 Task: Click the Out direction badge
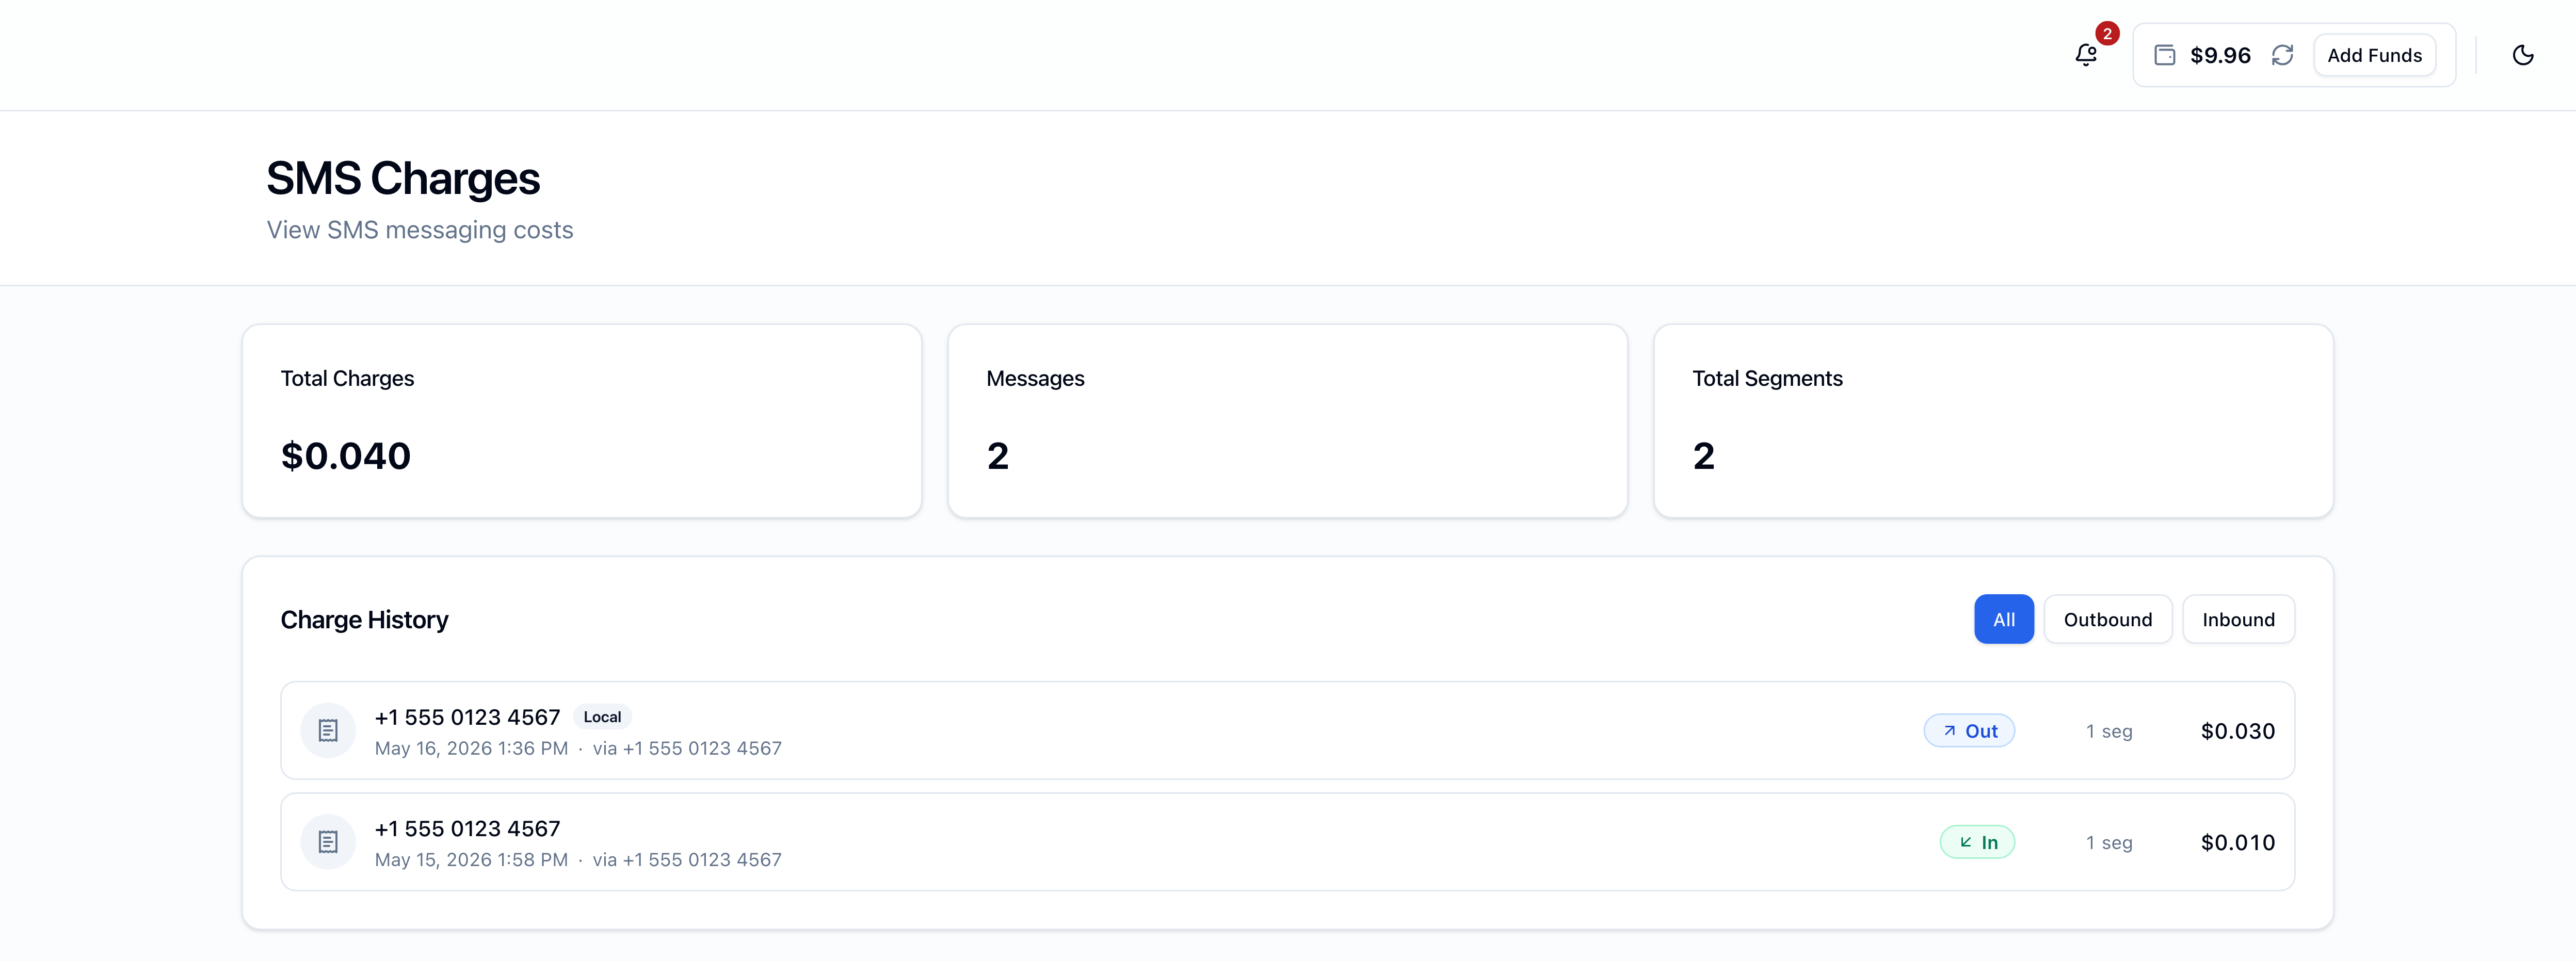pyautogui.click(x=1968, y=731)
